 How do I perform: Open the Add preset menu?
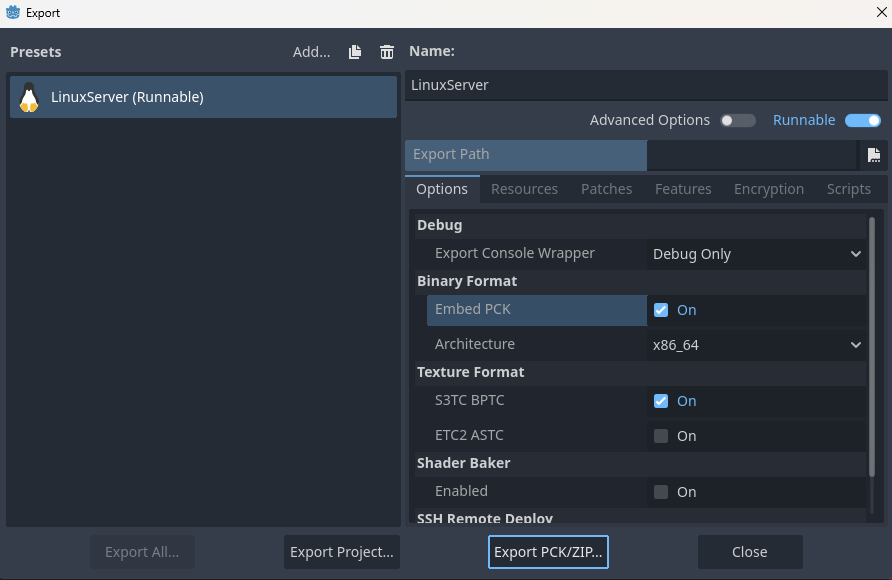311,52
